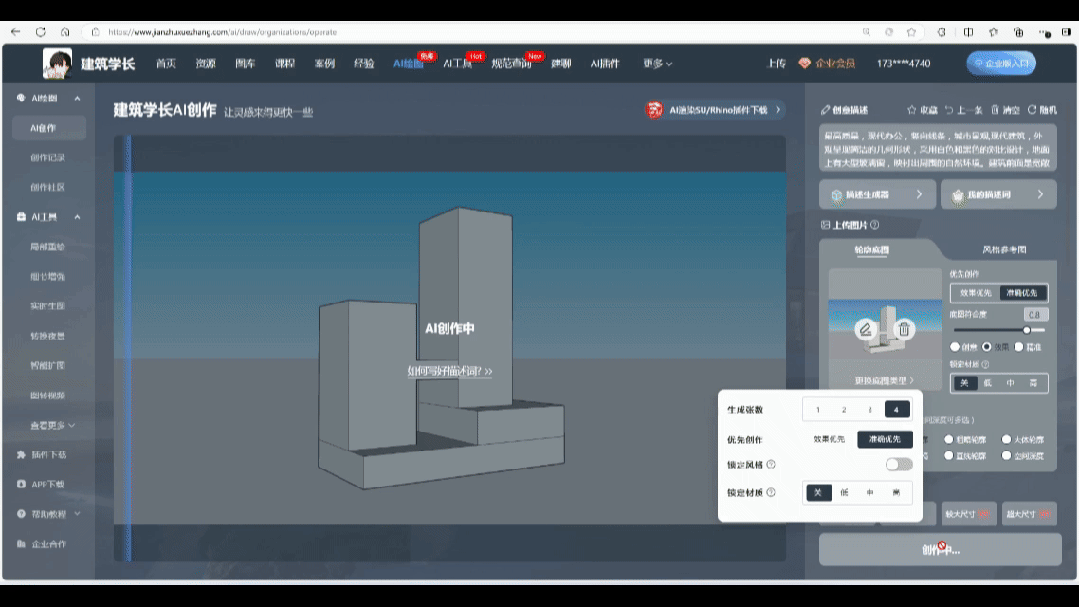Choose 效果优先 in the popup
This screenshot has width=1079, height=607.
click(x=829, y=439)
